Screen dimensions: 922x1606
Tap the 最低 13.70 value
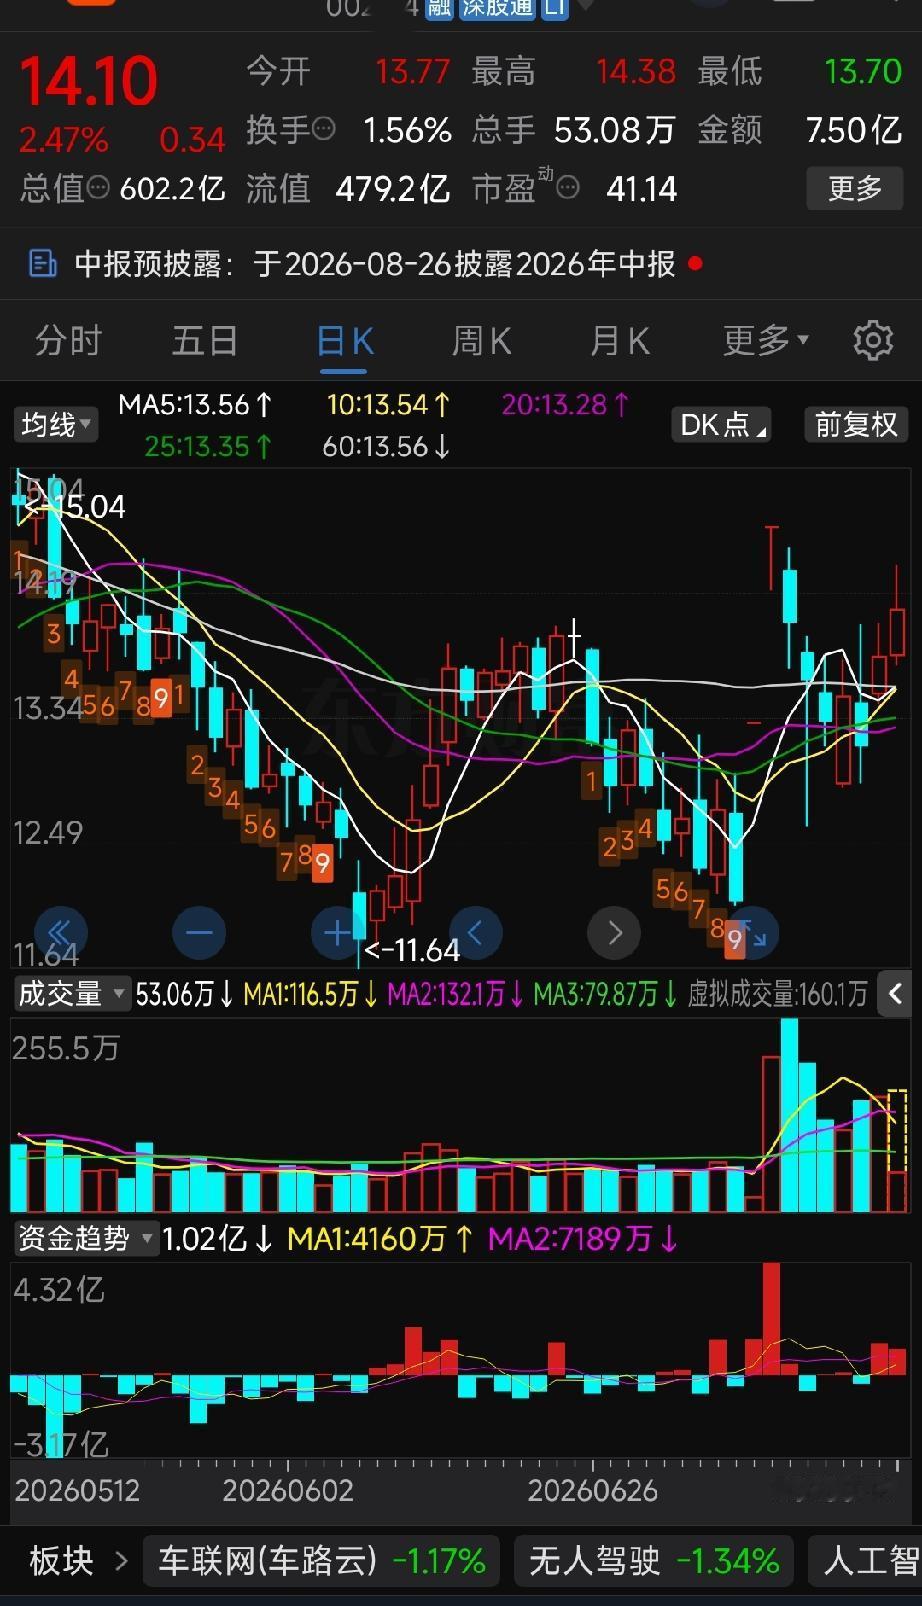[x=863, y=72]
